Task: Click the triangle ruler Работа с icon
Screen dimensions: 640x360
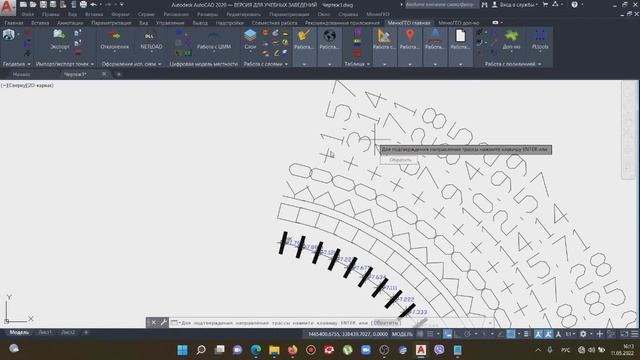Action: [x=384, y=36]
